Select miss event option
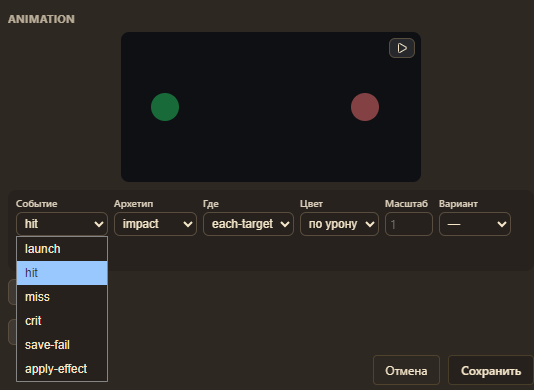This screenshot has height=390, width=534. click(x=62, y=297)
